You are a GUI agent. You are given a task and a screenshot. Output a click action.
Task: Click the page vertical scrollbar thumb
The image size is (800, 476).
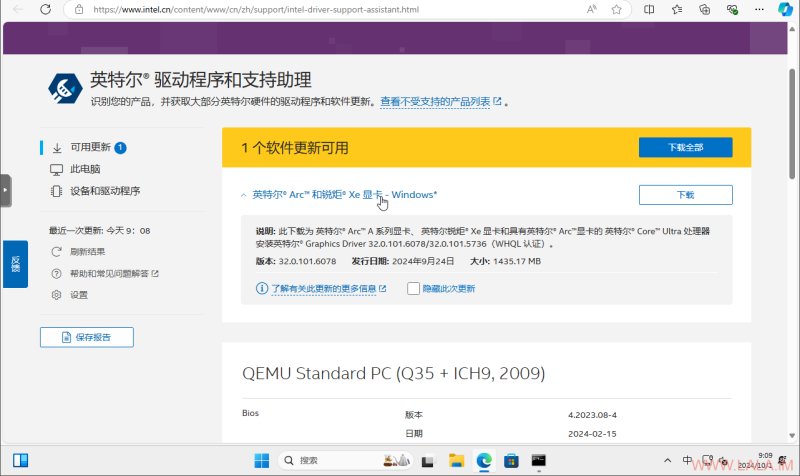click(792, 123)
